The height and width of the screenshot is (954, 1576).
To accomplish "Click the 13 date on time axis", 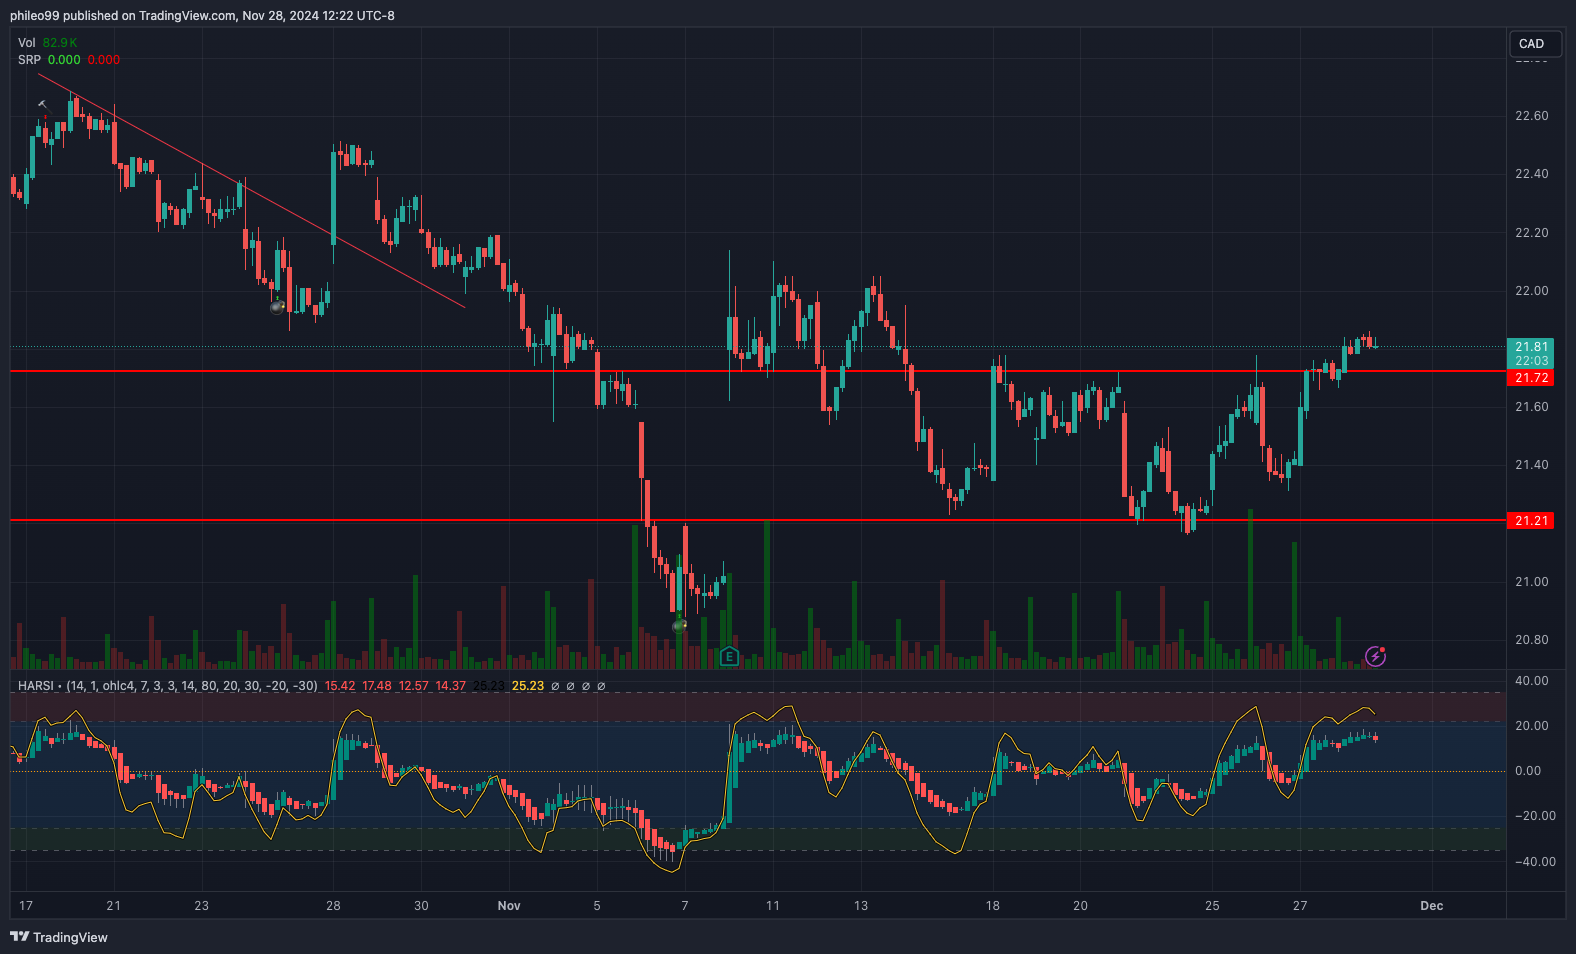I will coord(861,906).
